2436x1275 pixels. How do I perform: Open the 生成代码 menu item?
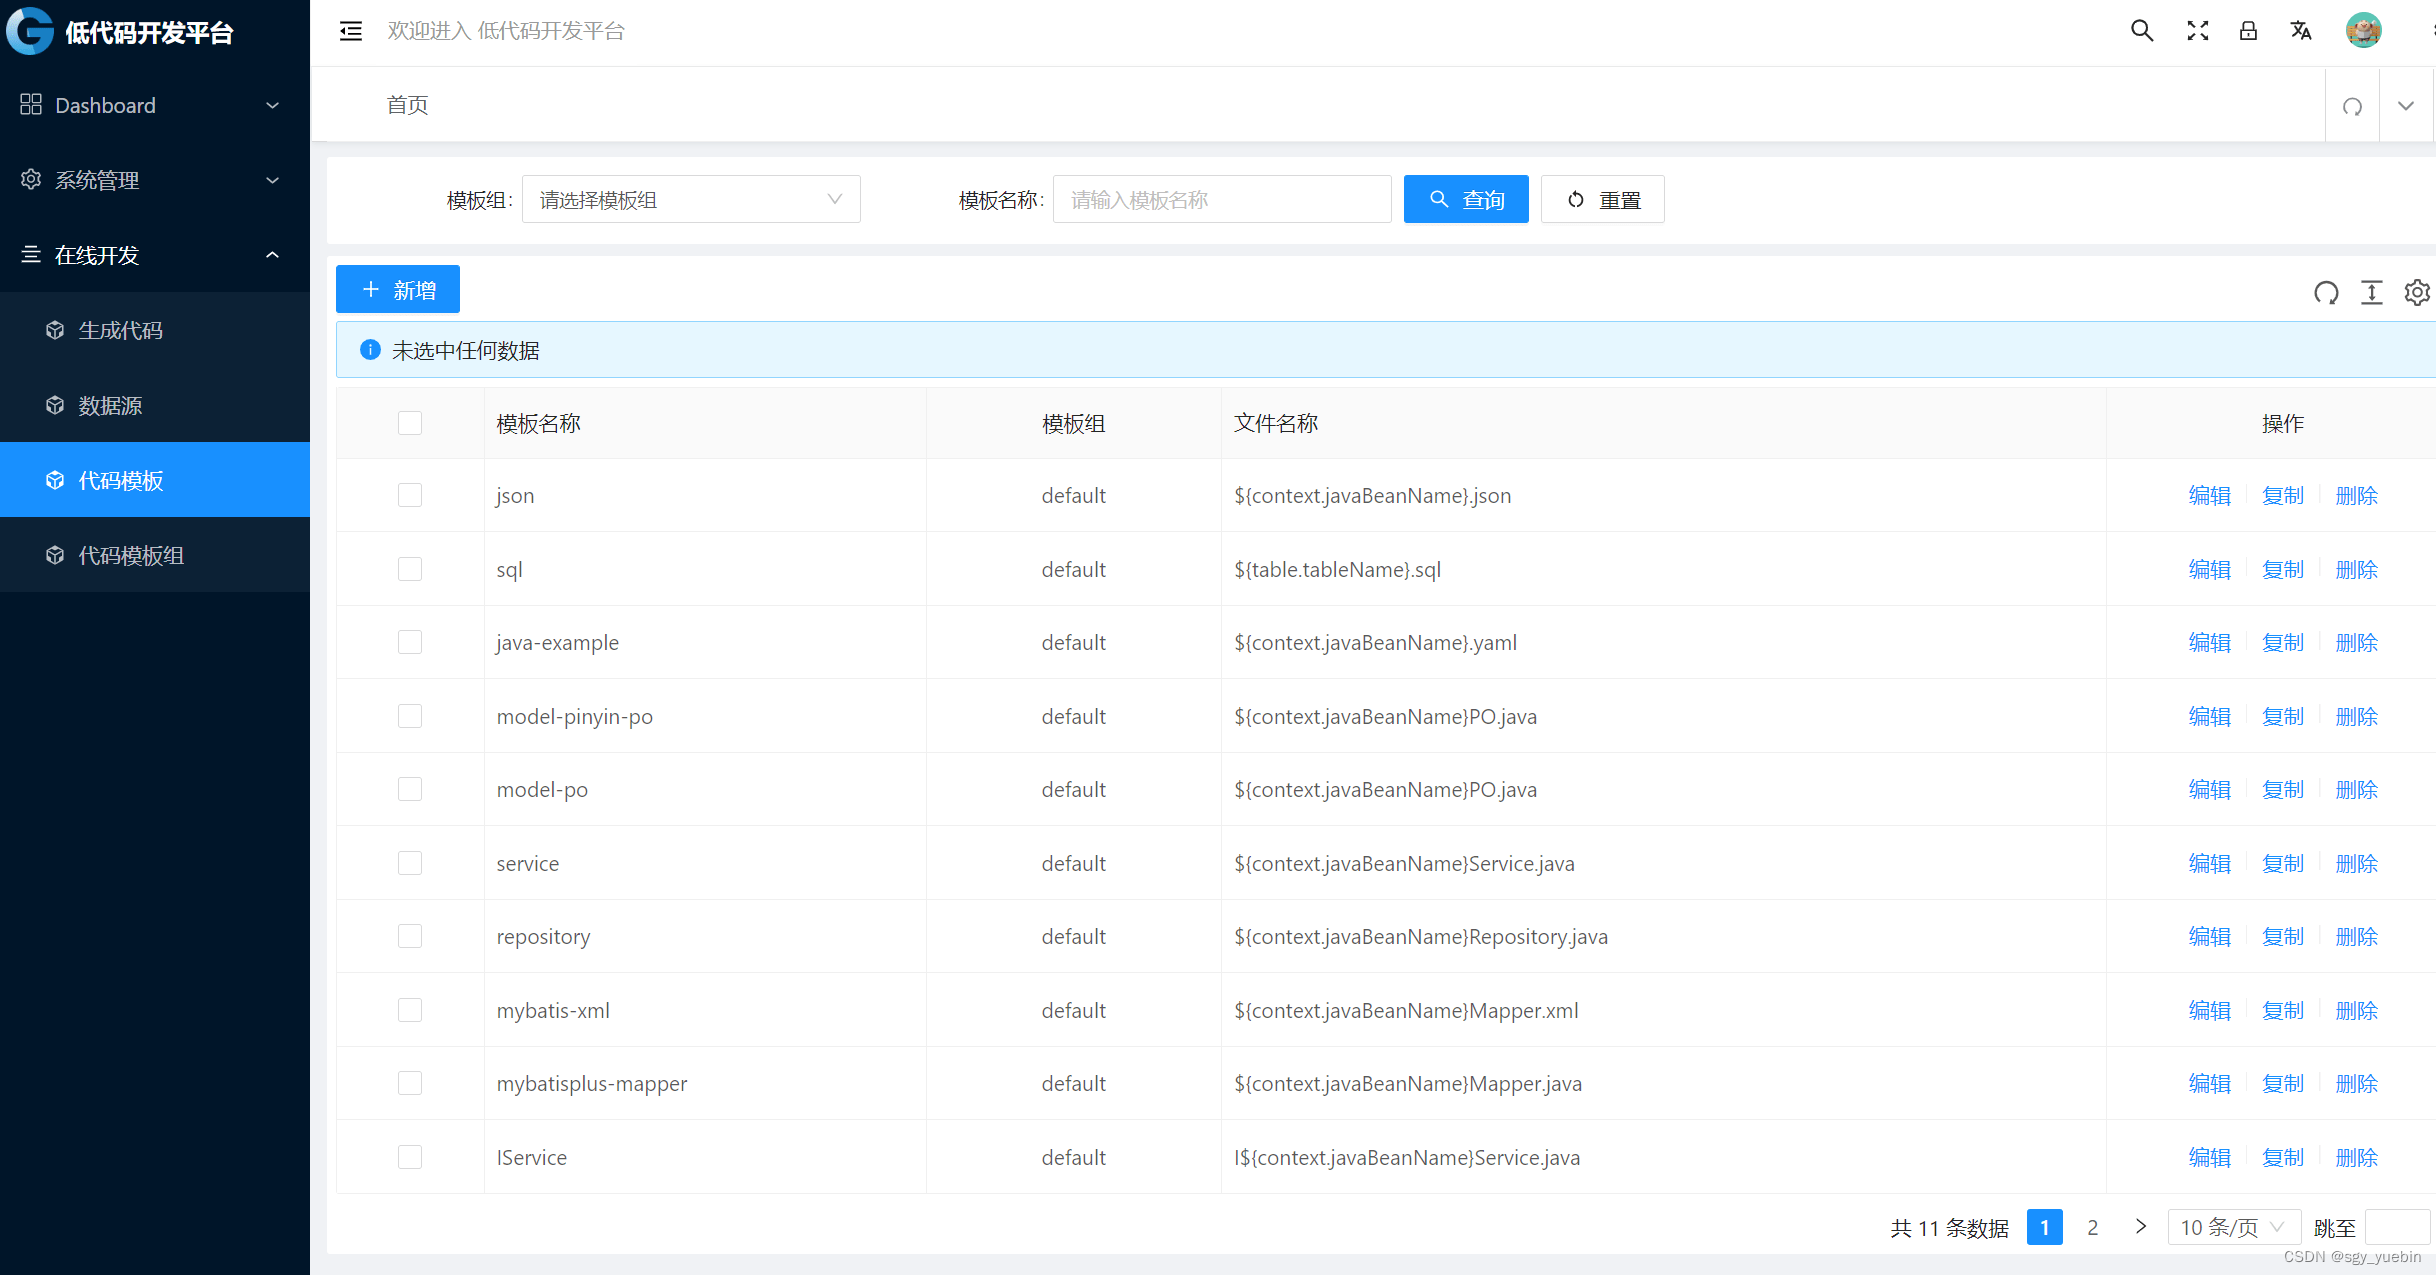tap(155, 330)
